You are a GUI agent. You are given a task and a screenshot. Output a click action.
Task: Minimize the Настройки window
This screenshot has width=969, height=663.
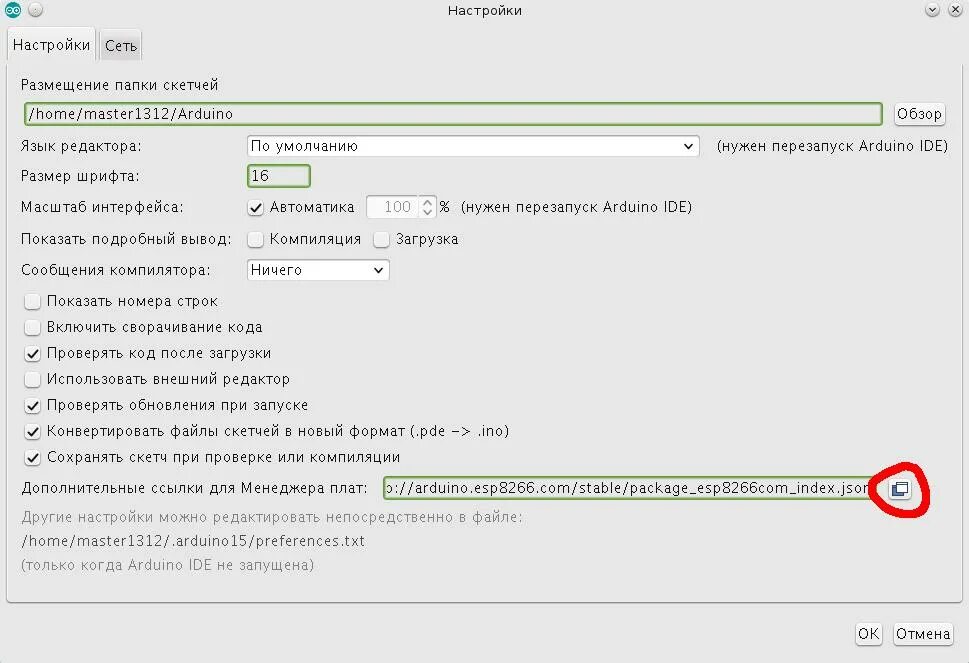click(x=933, y=10)
